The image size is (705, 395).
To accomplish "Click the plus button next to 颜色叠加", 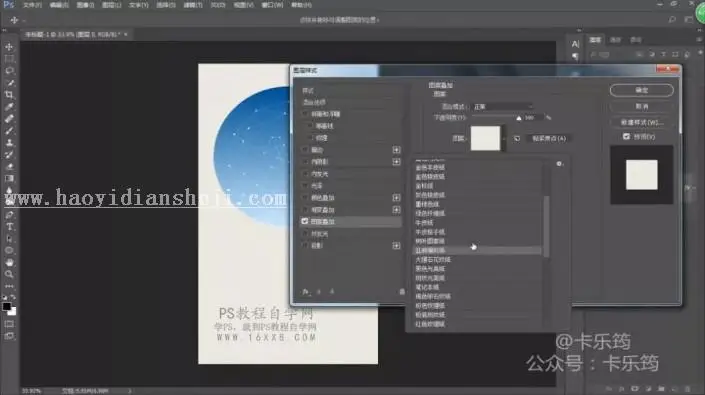I will (x=396, y=198).
